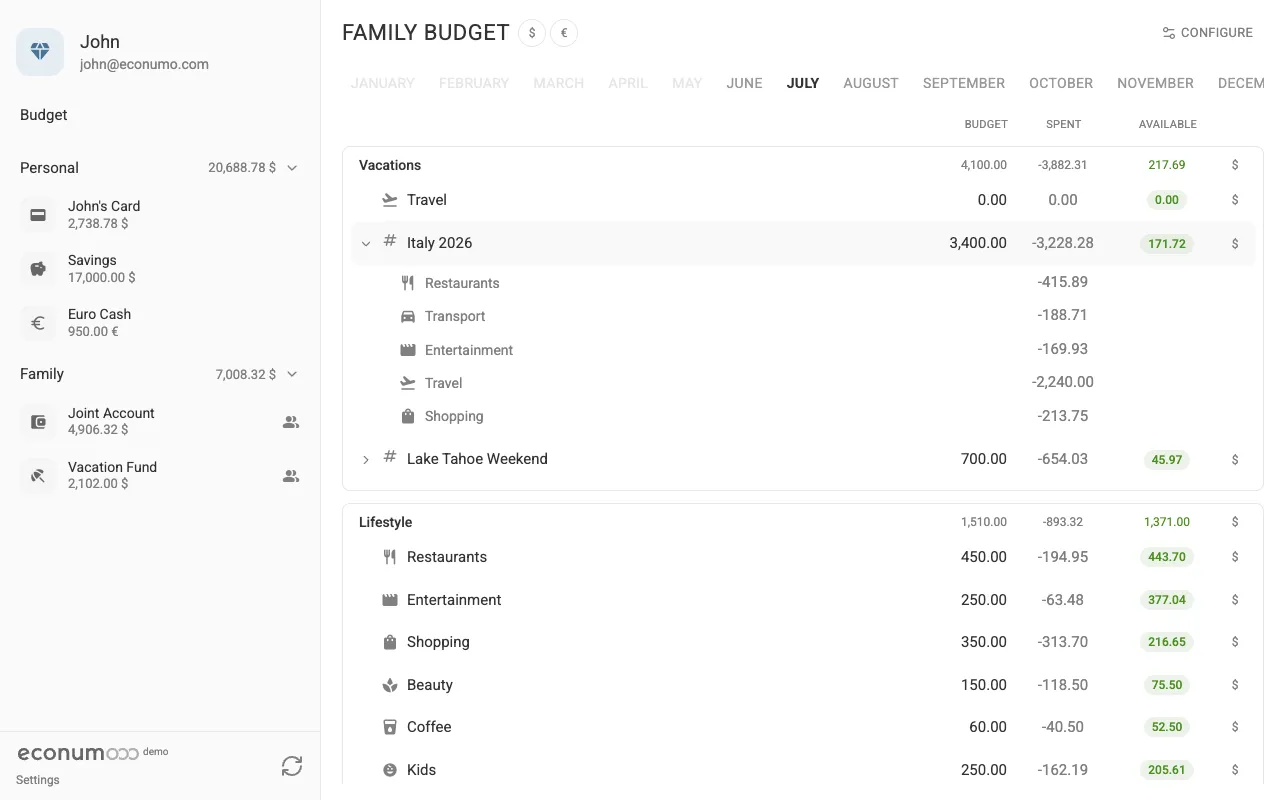The image size is (1280, 800).
Task: Collapse the Personal accounts group
Action: [292, 168]
